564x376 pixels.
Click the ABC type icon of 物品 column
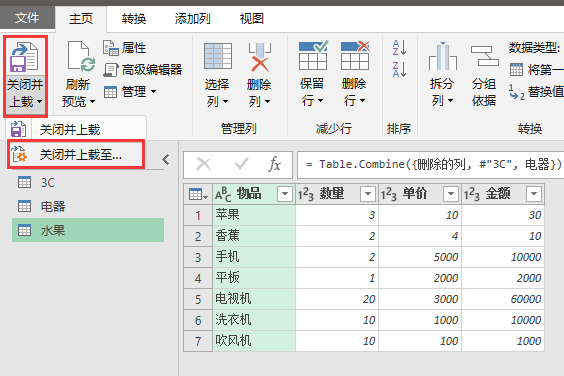223,194
